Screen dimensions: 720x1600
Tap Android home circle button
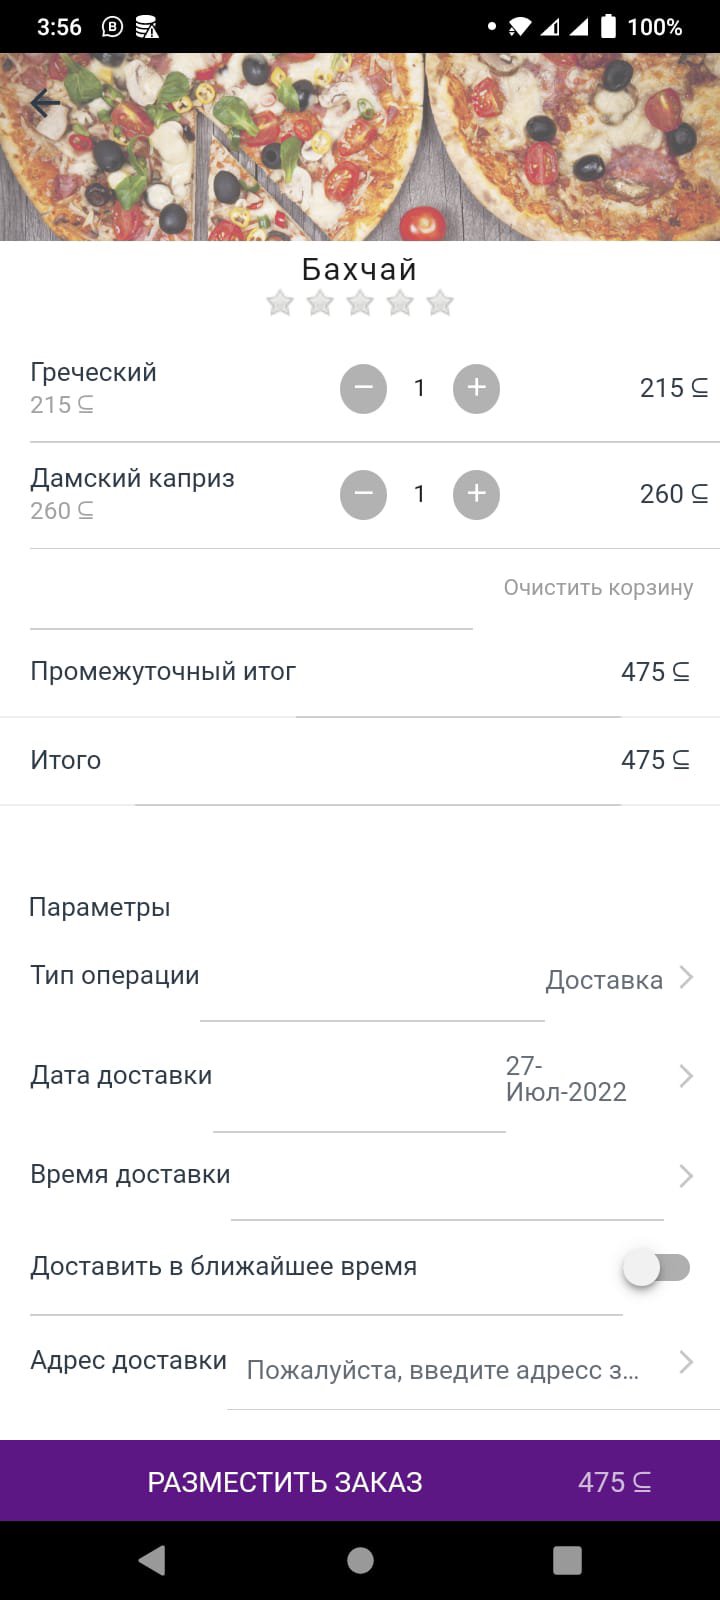click(360, 1560)
